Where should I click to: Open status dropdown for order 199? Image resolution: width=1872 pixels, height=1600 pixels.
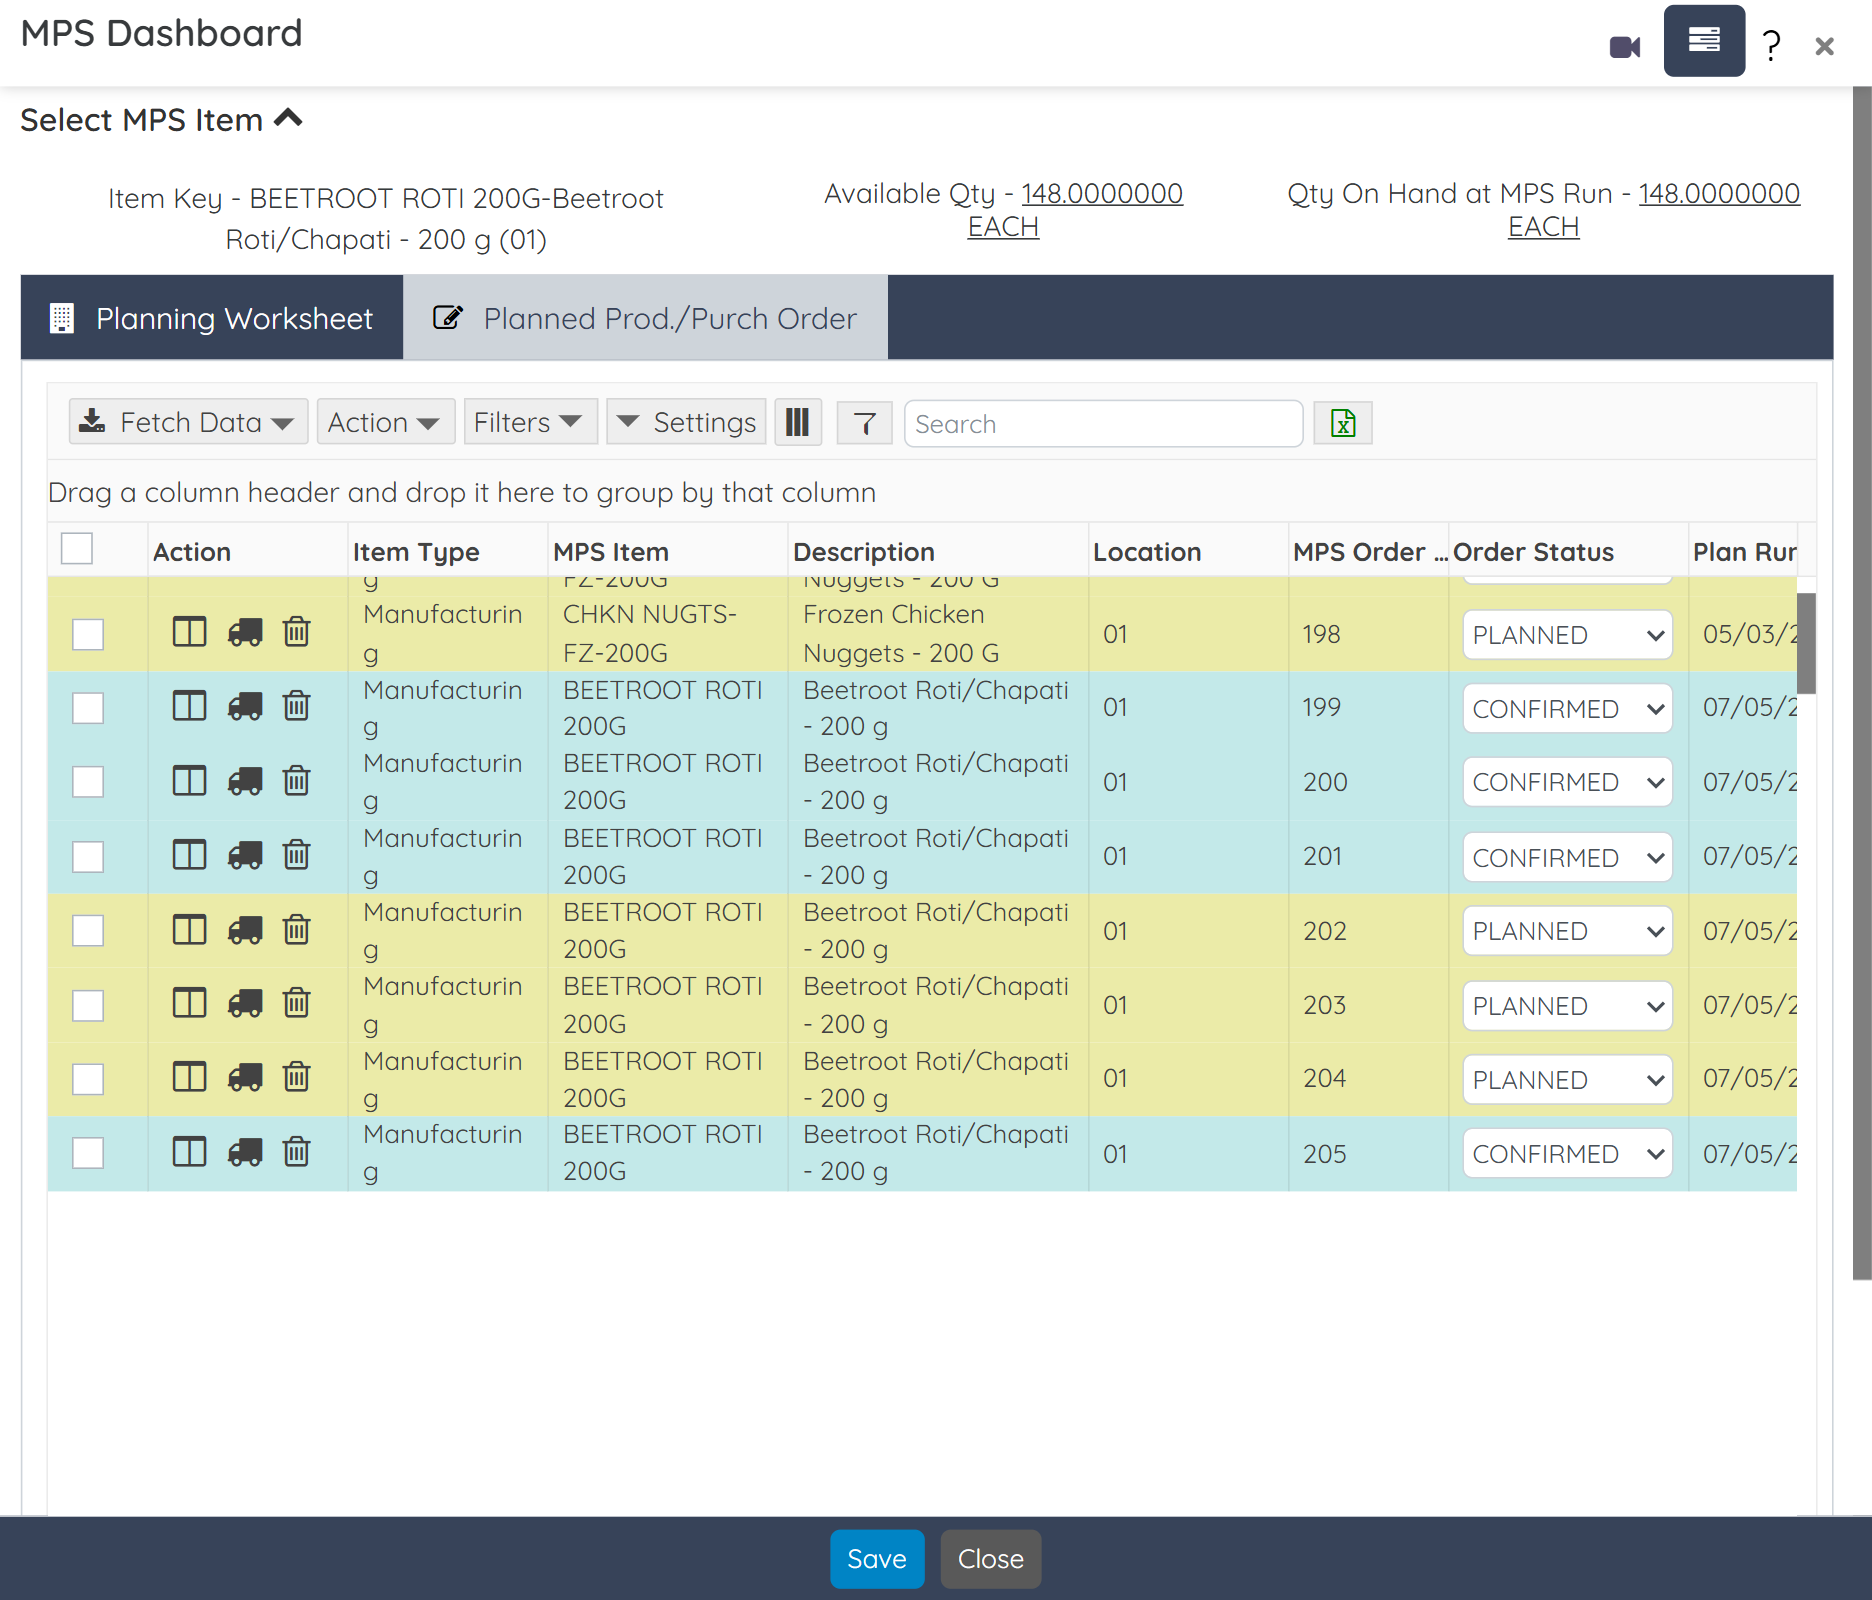(1567, 709)
